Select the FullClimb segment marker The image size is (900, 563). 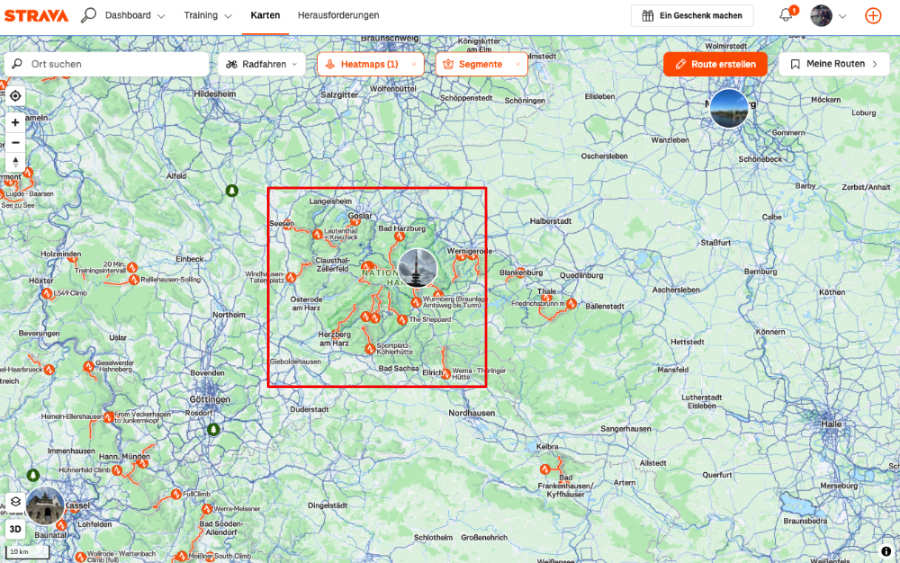pyautogui.click(x=176, y=494)
